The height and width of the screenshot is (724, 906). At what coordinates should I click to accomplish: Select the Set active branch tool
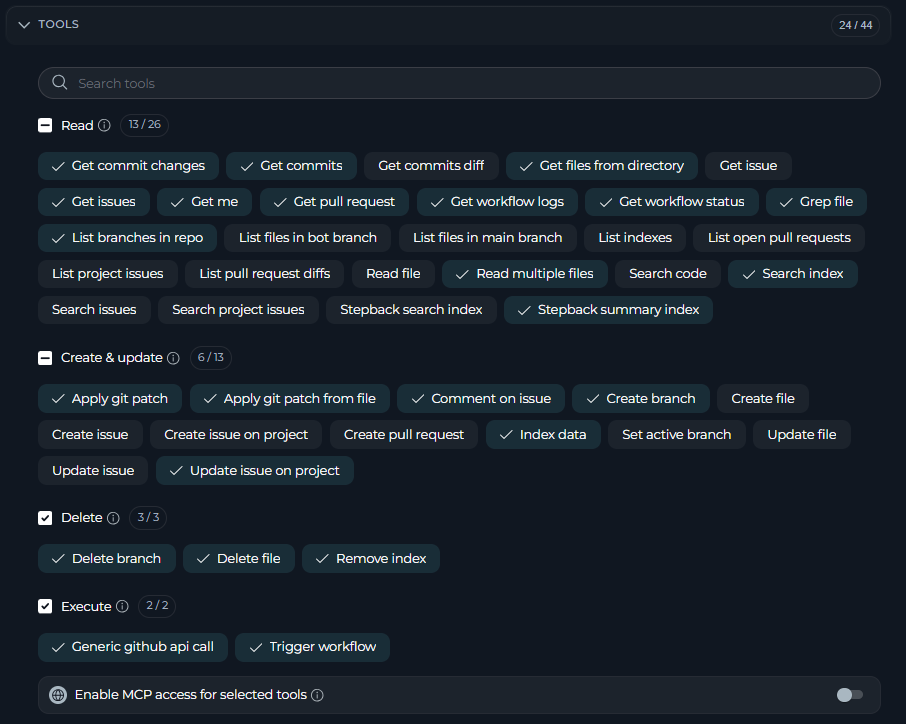(677, 435)
